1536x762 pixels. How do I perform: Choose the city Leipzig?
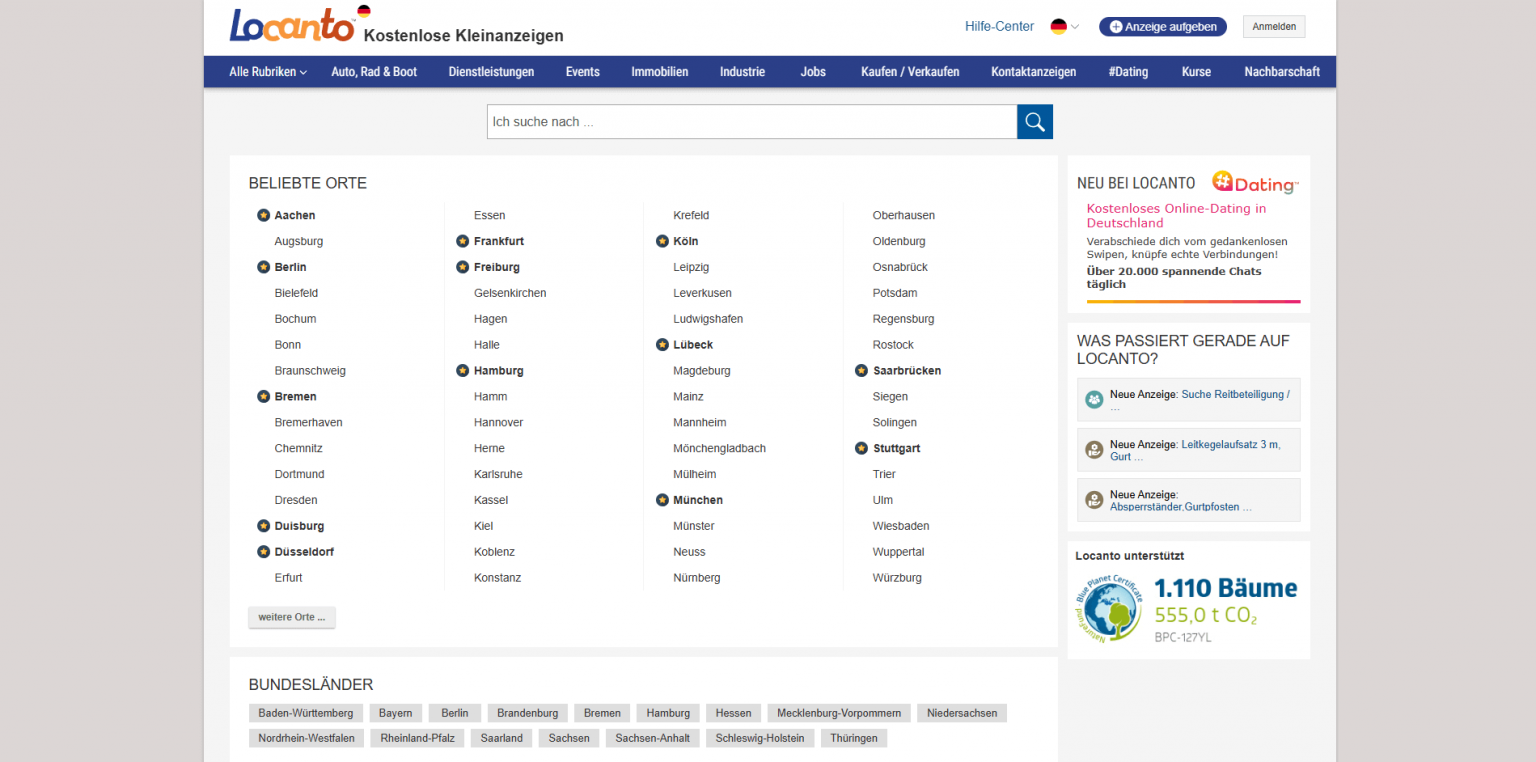[691, 267]
